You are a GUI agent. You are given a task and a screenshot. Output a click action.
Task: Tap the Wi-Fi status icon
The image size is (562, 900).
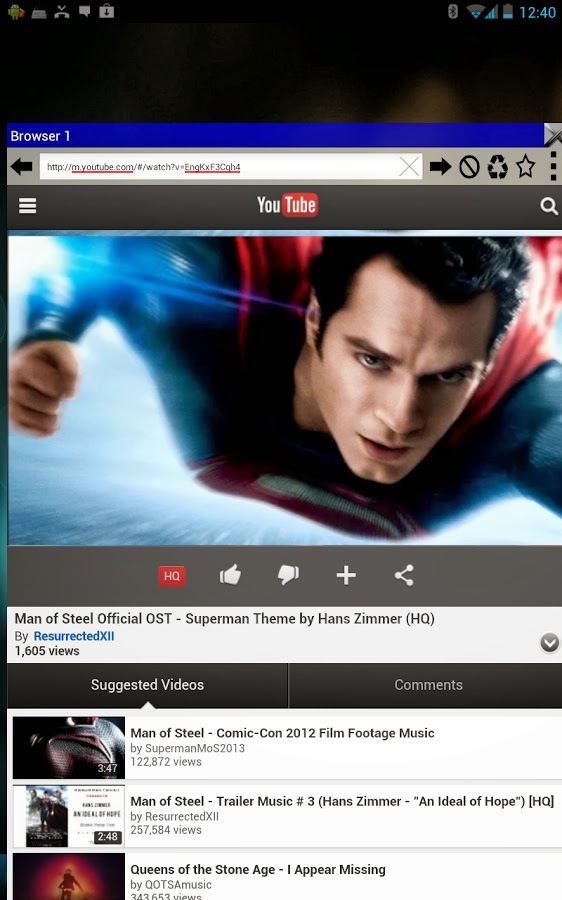pyautogui.click(x=474, y=11)
